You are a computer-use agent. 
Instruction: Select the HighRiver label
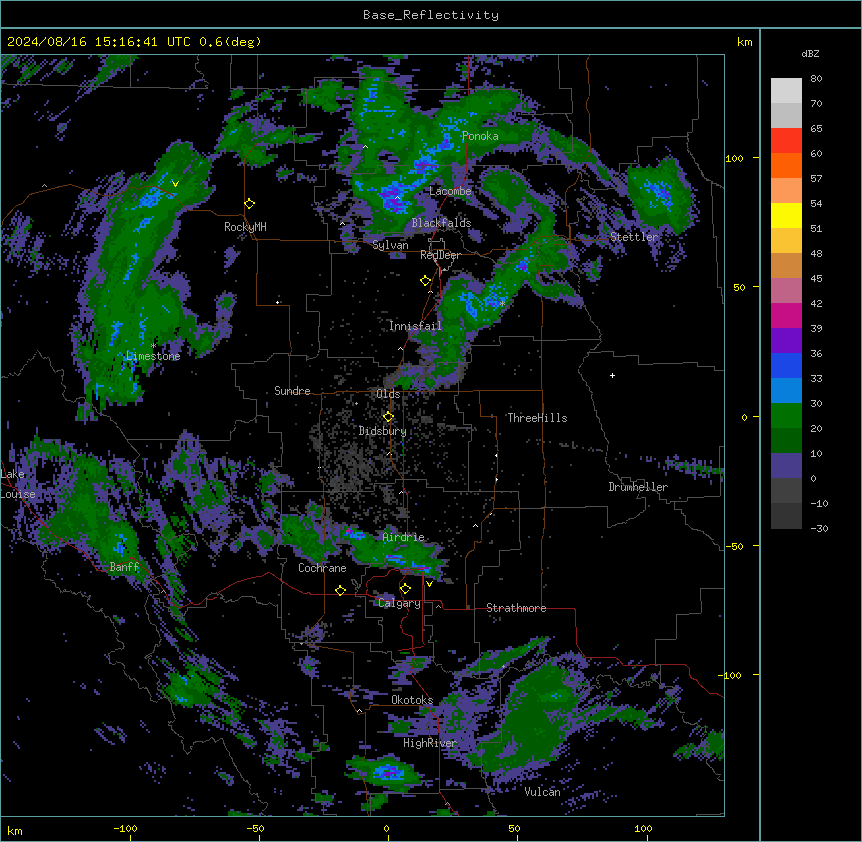click(x=430, y=743)
